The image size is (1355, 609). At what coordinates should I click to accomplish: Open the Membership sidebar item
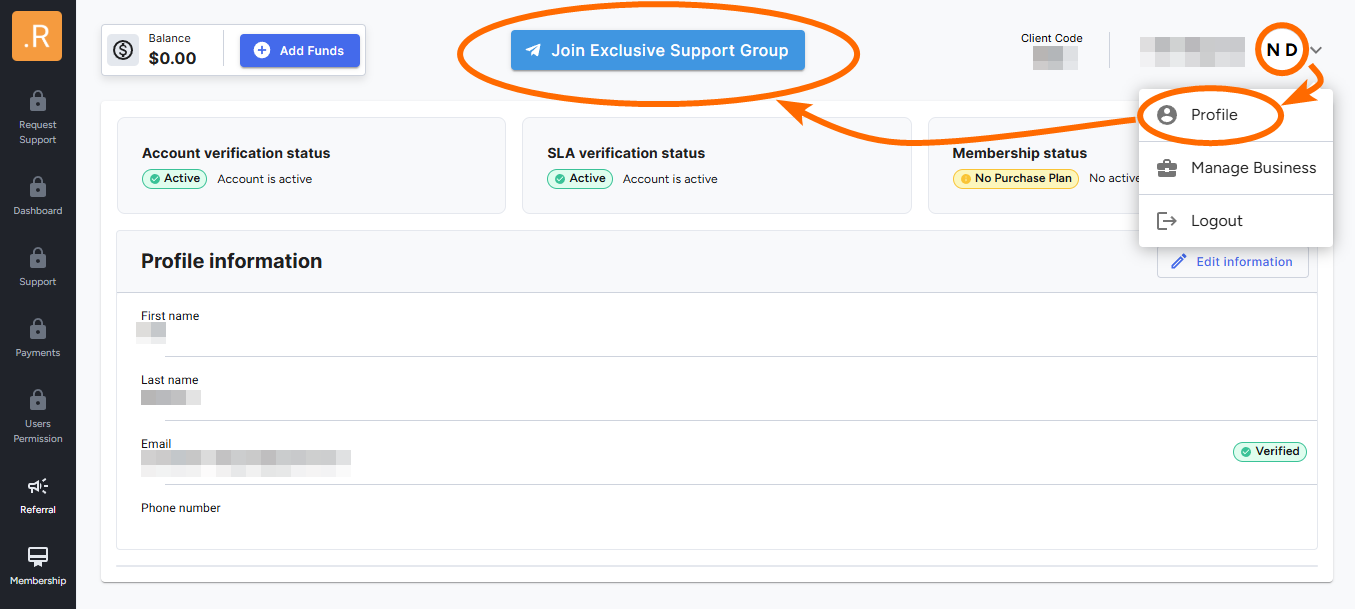tap(37, 566)
